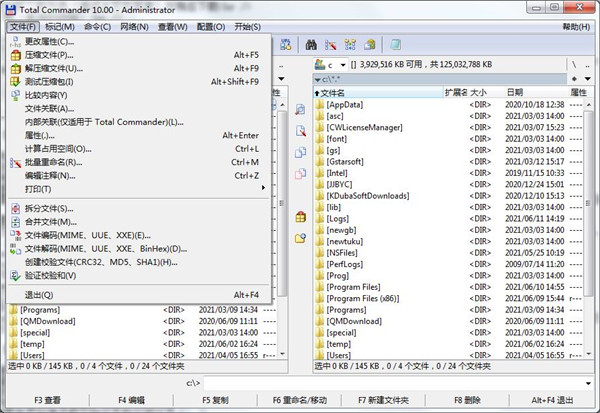Sort by the 日期 column header

tap(515, 91)
